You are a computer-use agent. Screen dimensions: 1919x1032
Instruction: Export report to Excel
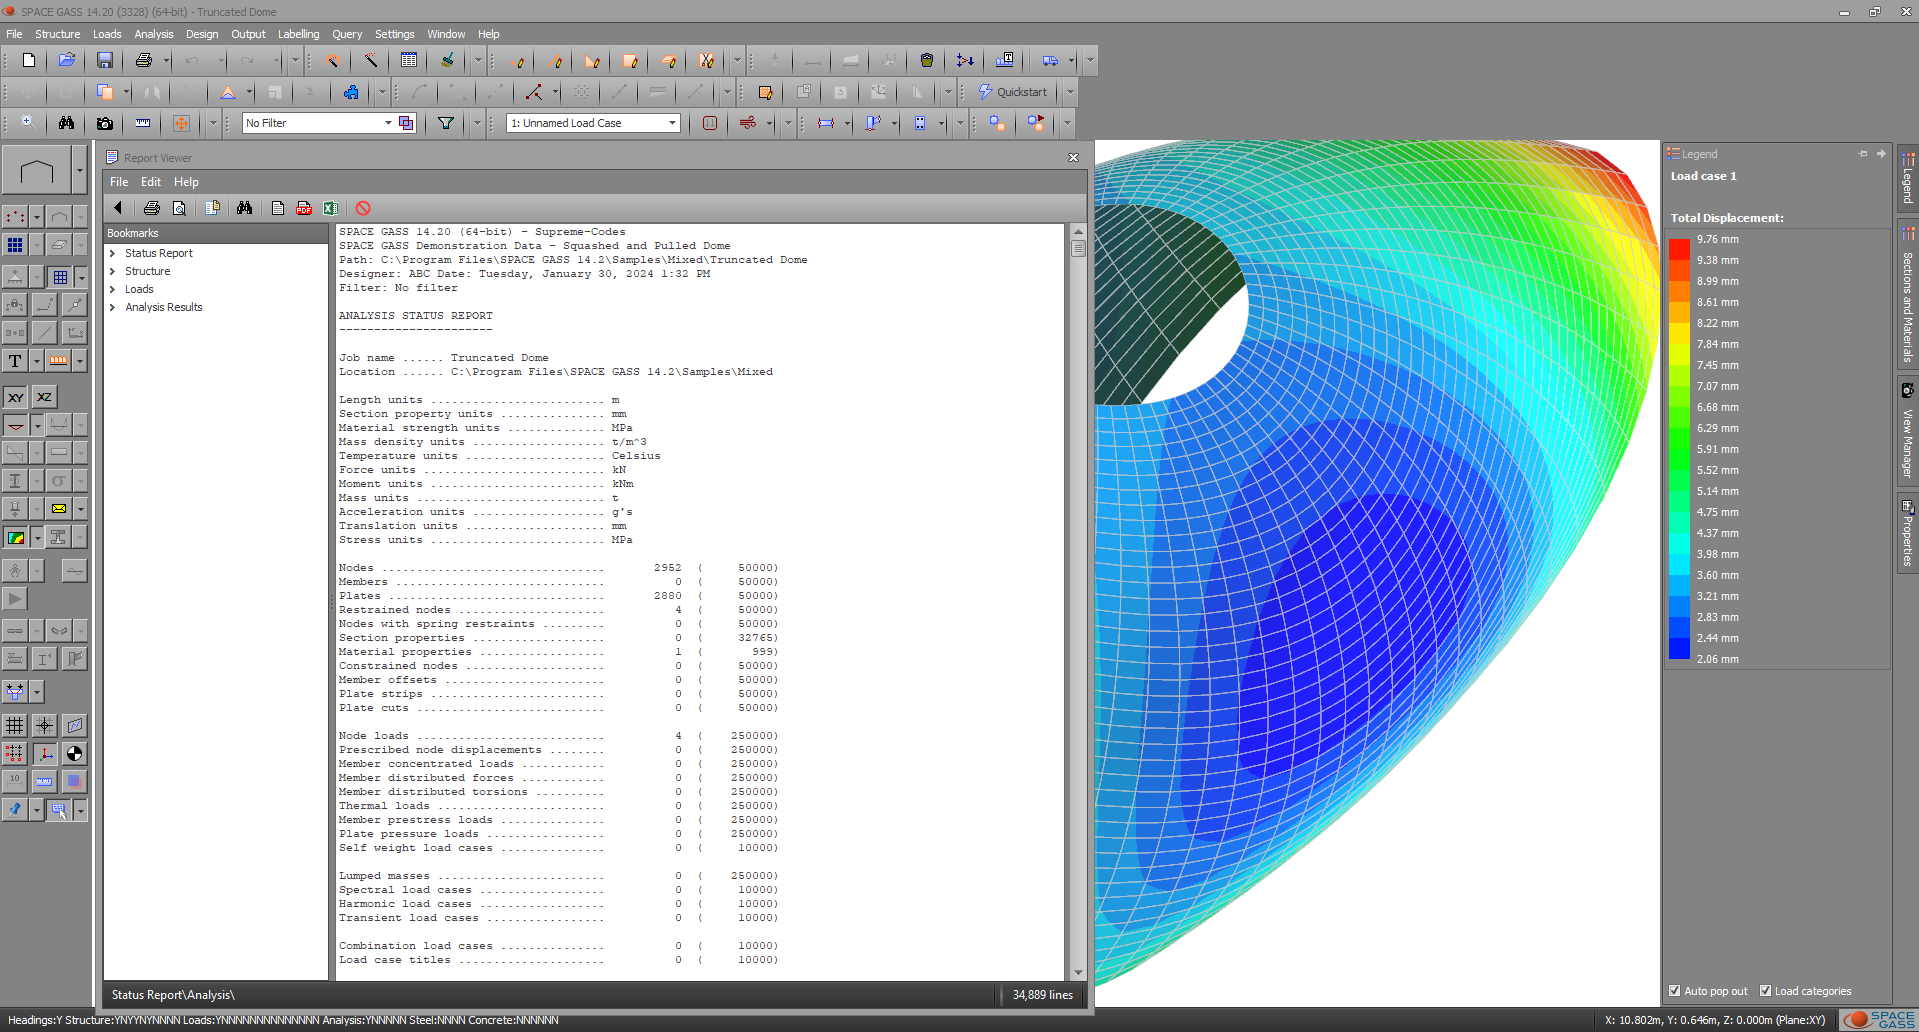330,208
